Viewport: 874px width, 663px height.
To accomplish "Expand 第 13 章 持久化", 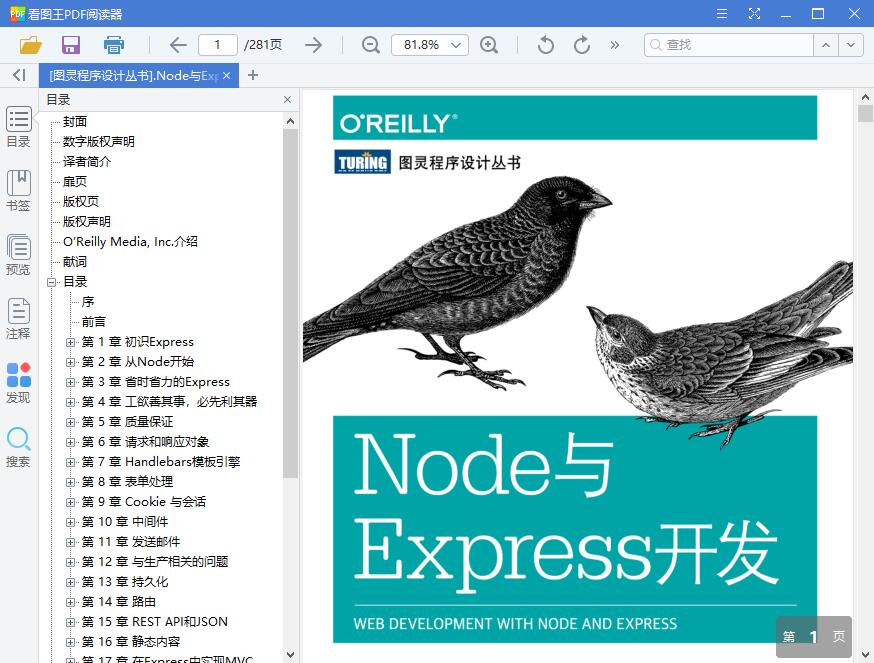I will pos(70,582).
